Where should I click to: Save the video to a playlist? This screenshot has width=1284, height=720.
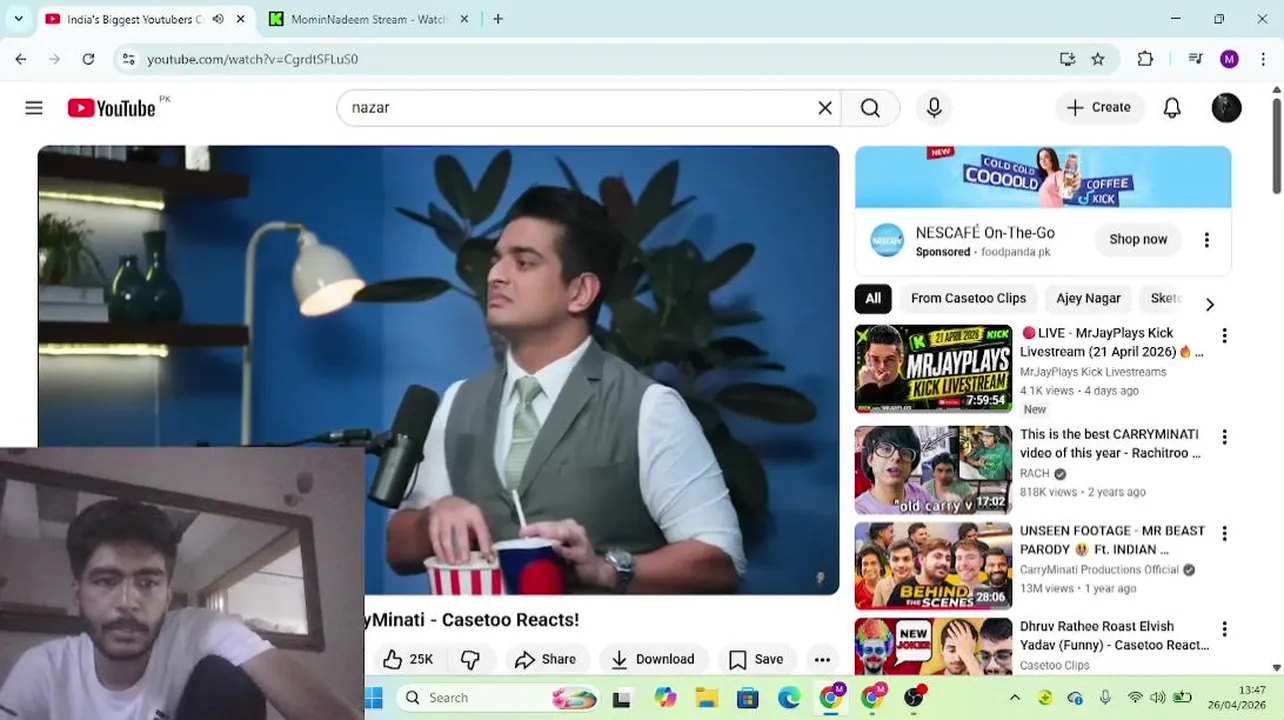pyautogui.click(x=756, y=659)
